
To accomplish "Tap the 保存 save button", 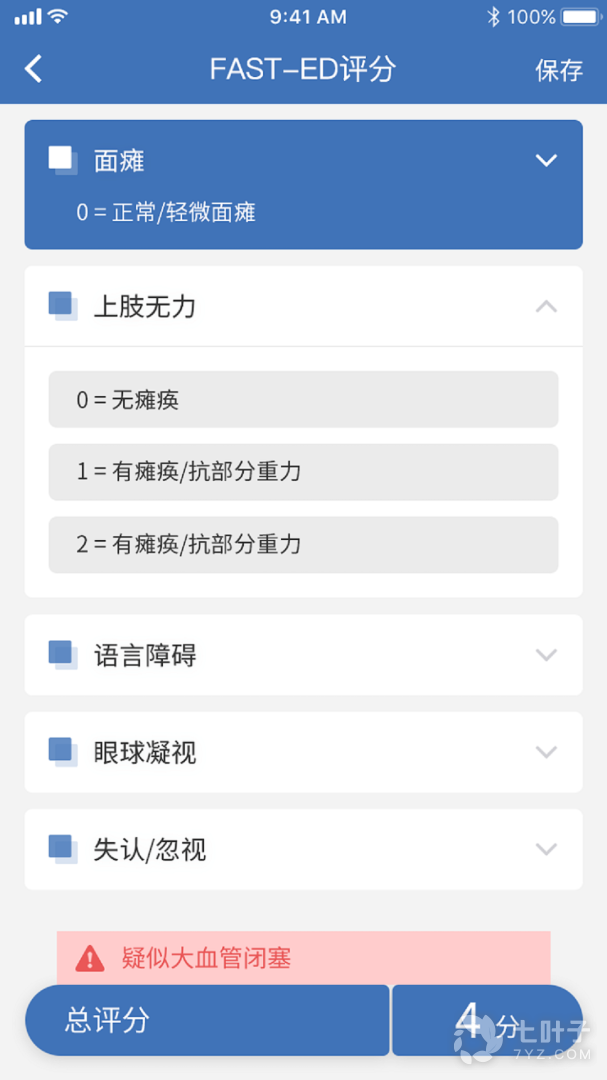I will point(559,70).
